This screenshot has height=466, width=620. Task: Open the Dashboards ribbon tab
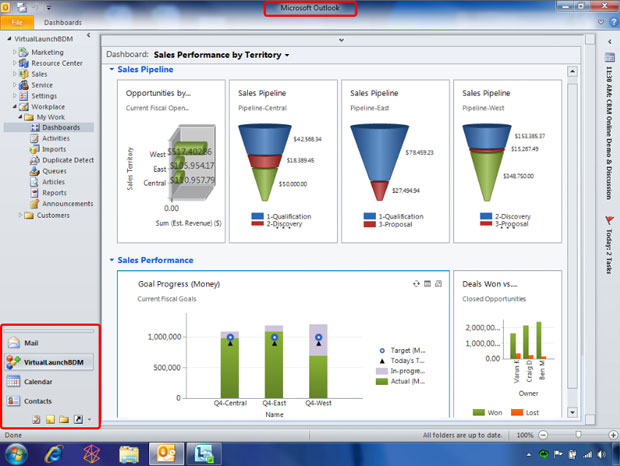coord(63,23)
